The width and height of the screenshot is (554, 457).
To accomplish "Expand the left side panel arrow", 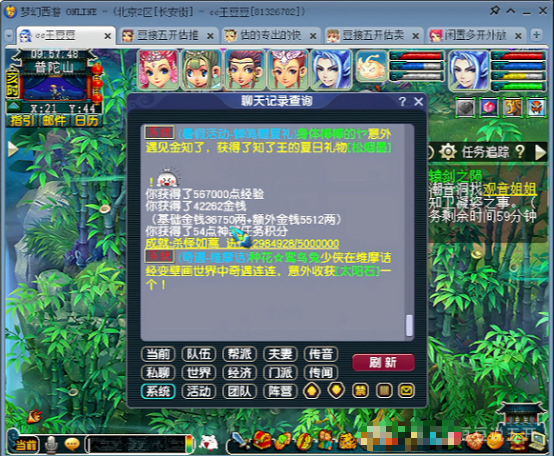I will click(13, 149).
